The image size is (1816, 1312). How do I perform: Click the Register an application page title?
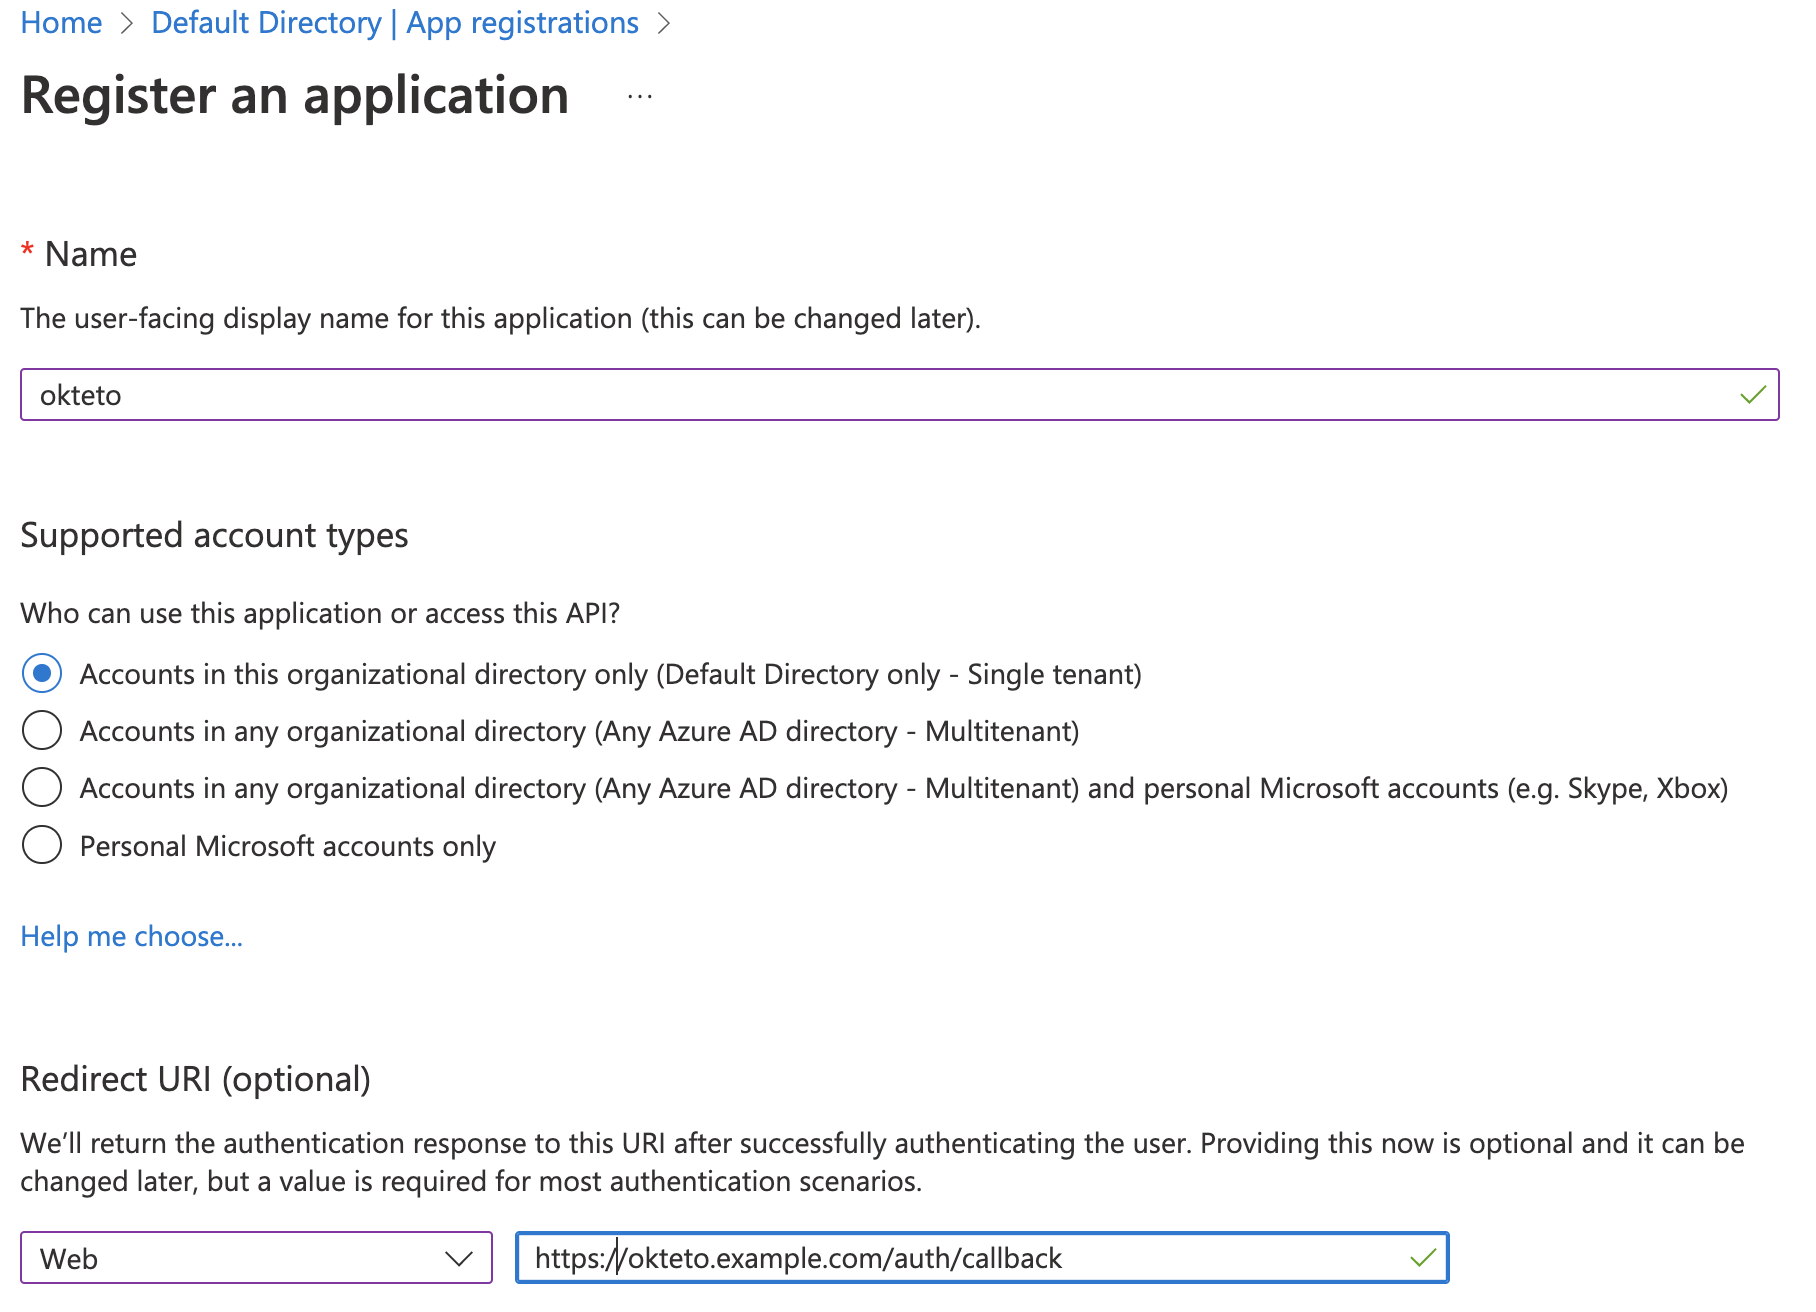coord(295,95)
